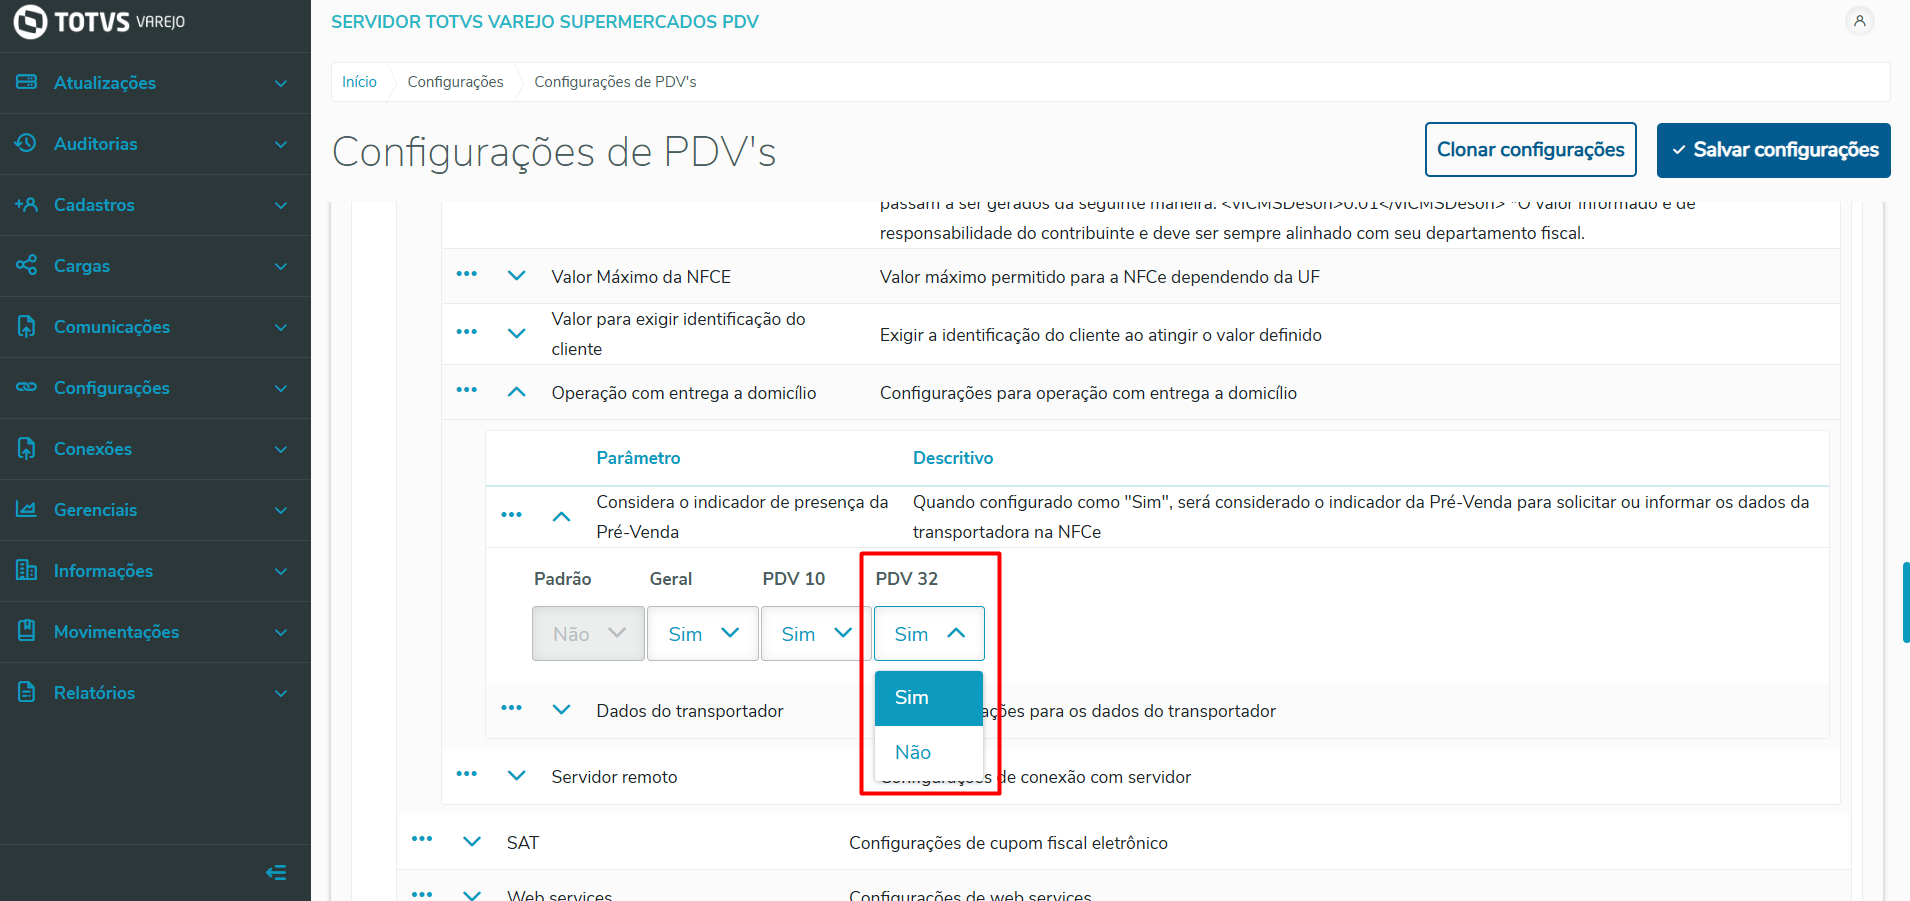This screenshot has height=901, width=1910.
Task: Open options for Dados do transportador
Action: (x=512, y=708)
